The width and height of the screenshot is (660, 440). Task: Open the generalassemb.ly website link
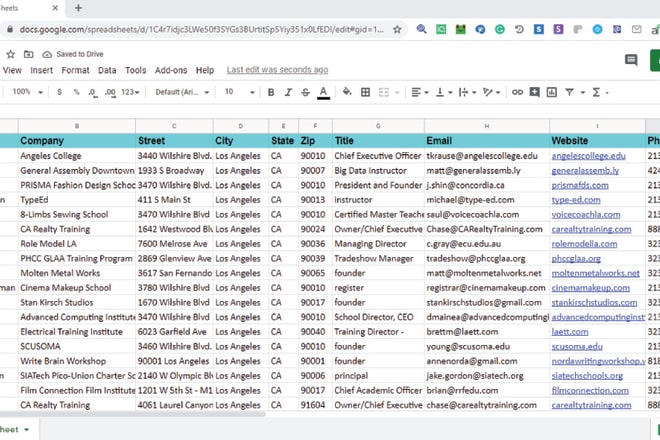(585, 171)
